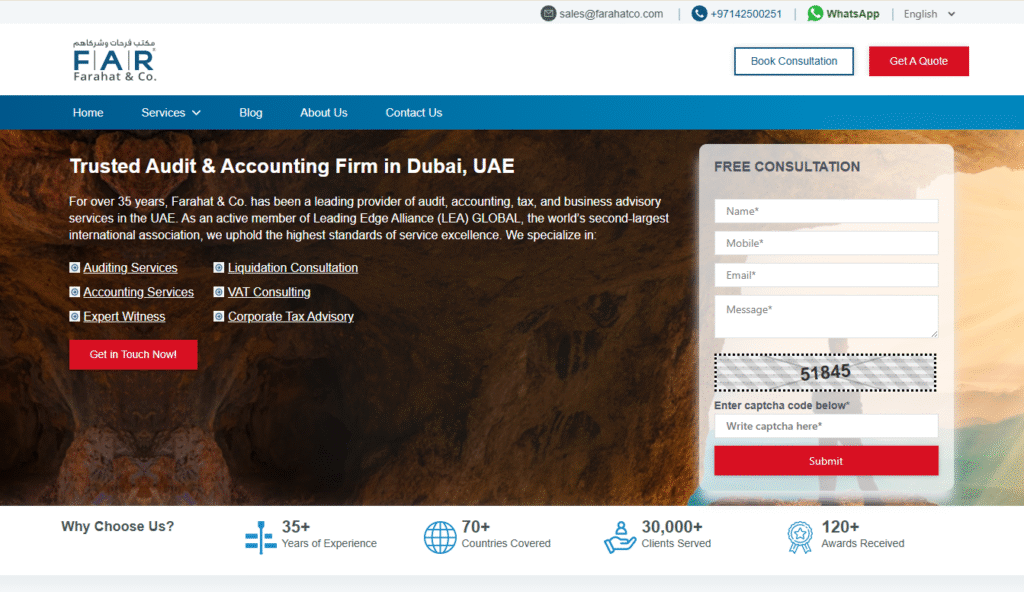Click the Get A Quote button
The width and height of the screenshot is (1024, 592).
[918, 61]
